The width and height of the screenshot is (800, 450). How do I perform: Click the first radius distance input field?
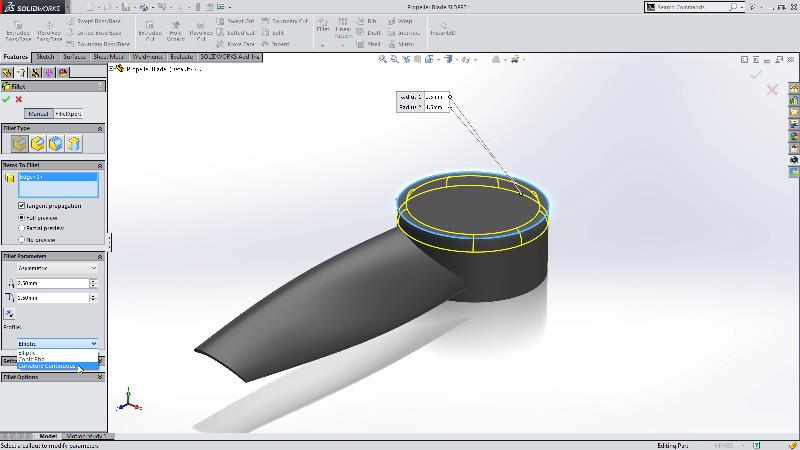pyautogui.click(x=53, y=283)
